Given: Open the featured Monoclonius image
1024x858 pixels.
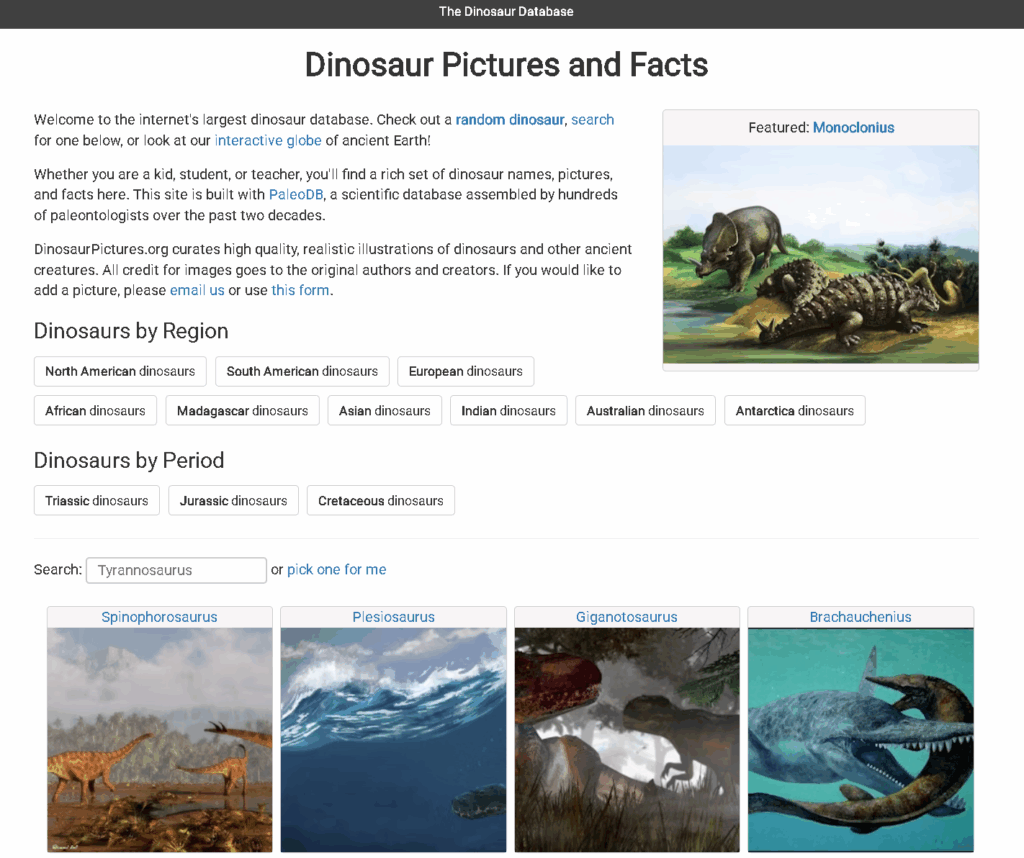Looking at the screenshot, I should [x=820, y=255].
